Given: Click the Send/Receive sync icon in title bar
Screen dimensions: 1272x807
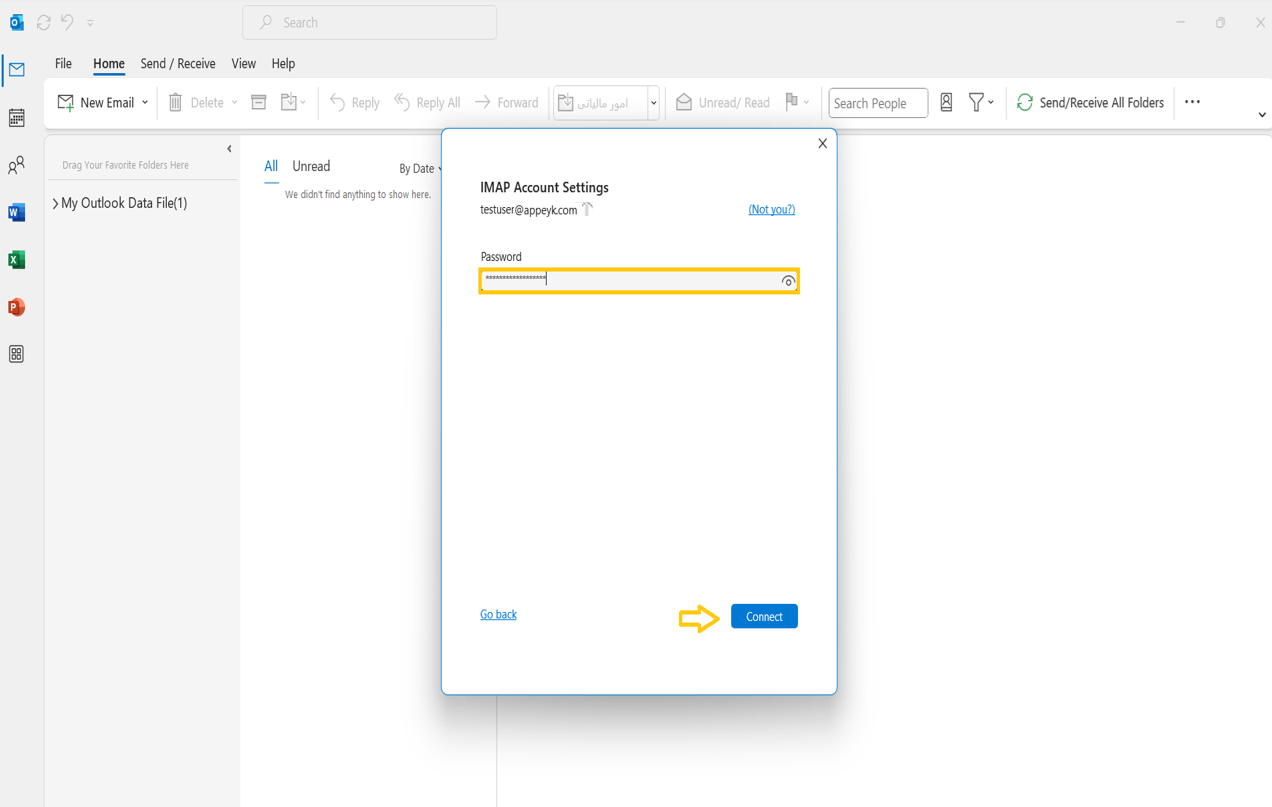Looking at the screenshot, I should [x=44, y=22].
